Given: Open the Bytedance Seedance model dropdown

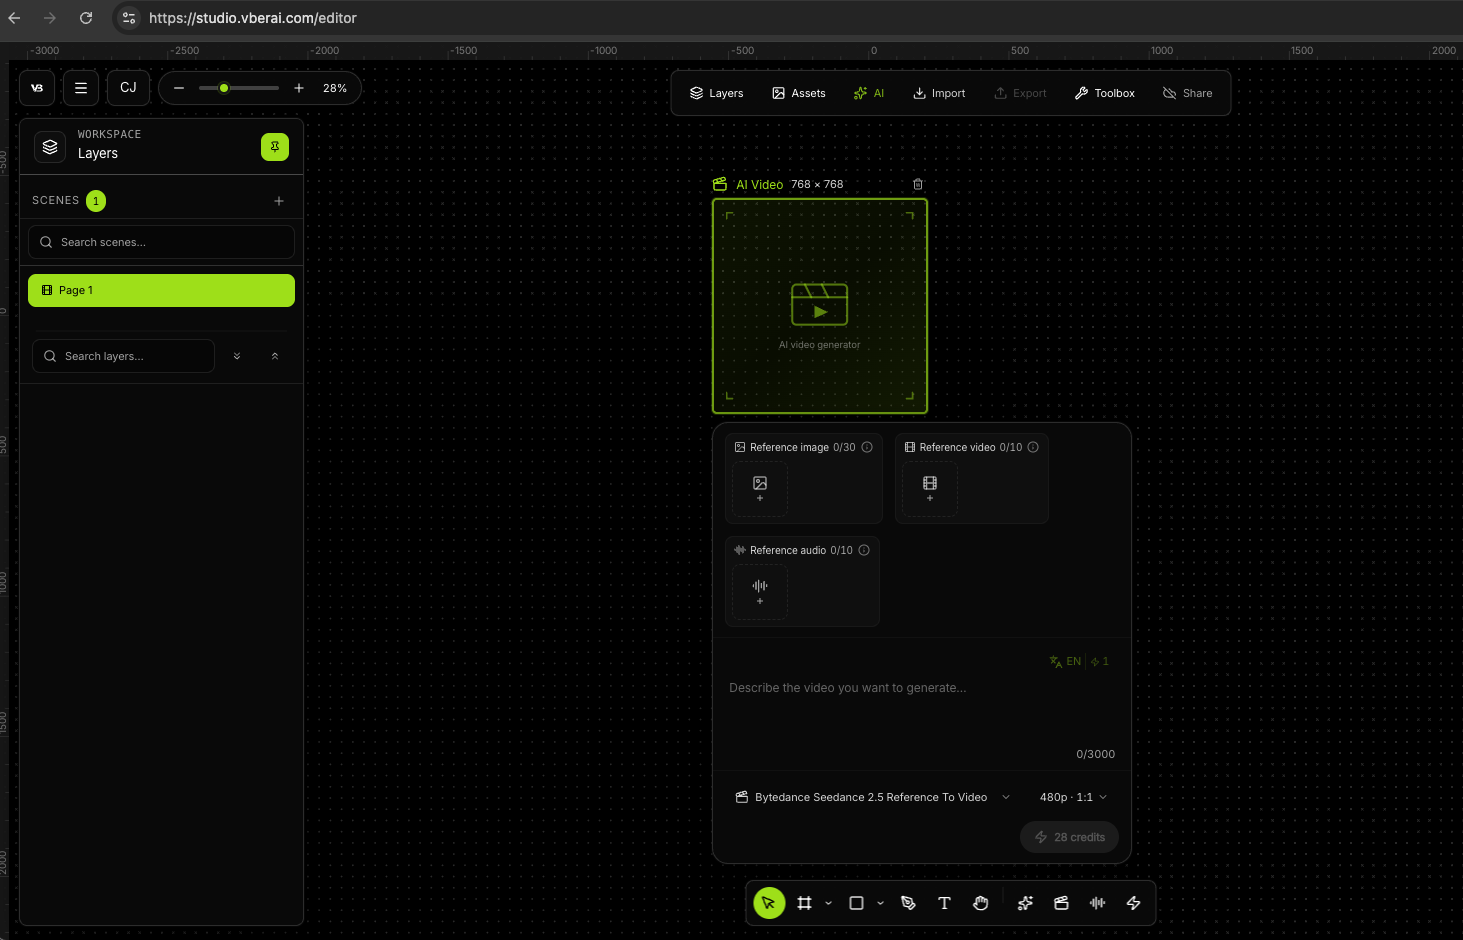Looking at the screenshot, I should [873, 797].
